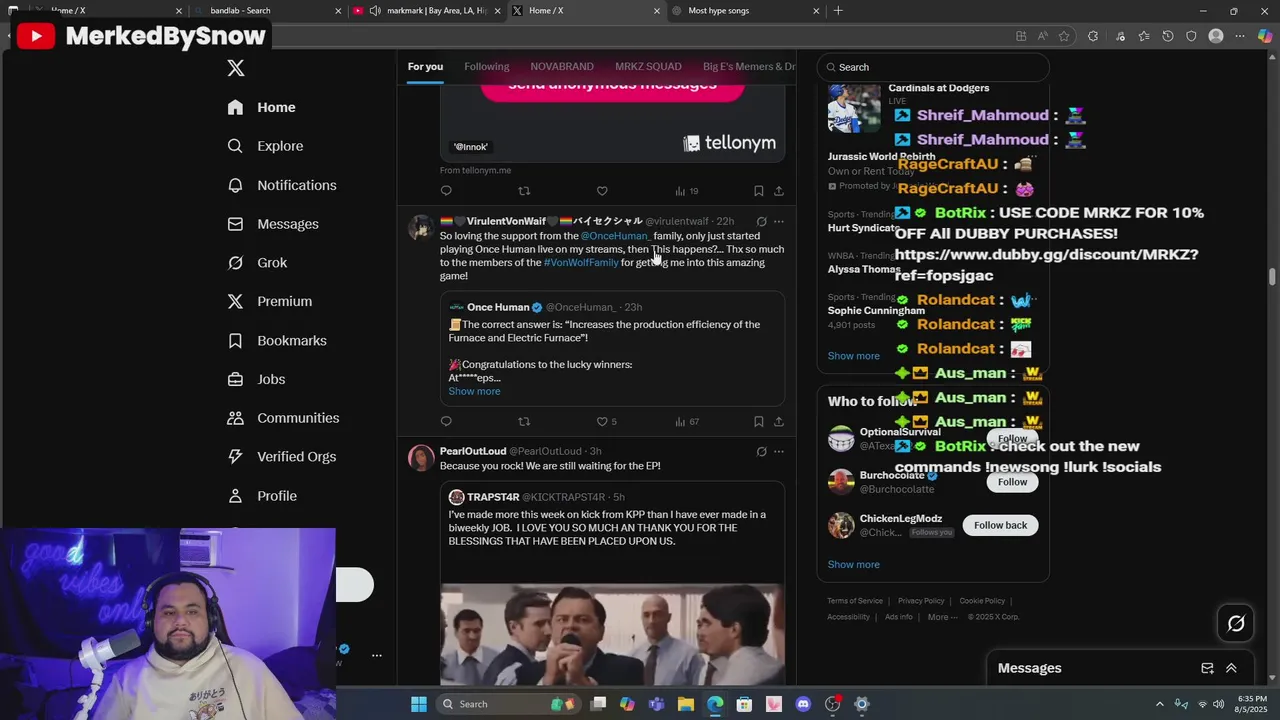Open Explore from the sidebar
1280x720 pixels.
point(265,146)
